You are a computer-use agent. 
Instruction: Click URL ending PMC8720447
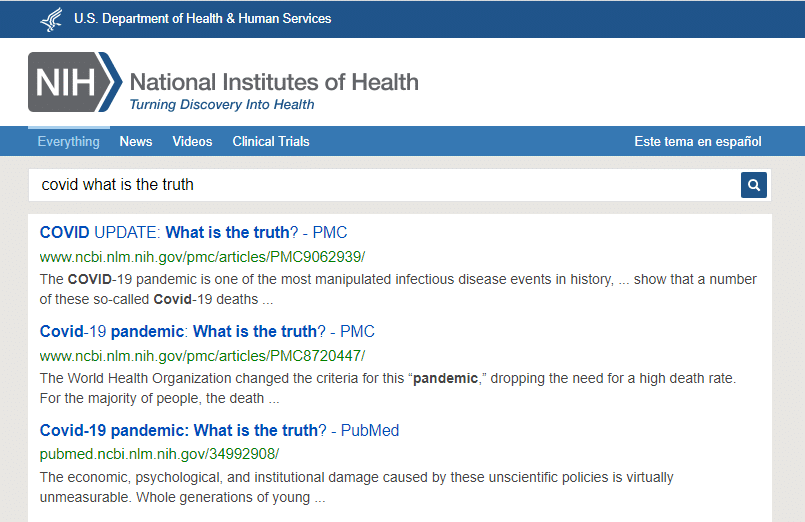coord(202,356)
